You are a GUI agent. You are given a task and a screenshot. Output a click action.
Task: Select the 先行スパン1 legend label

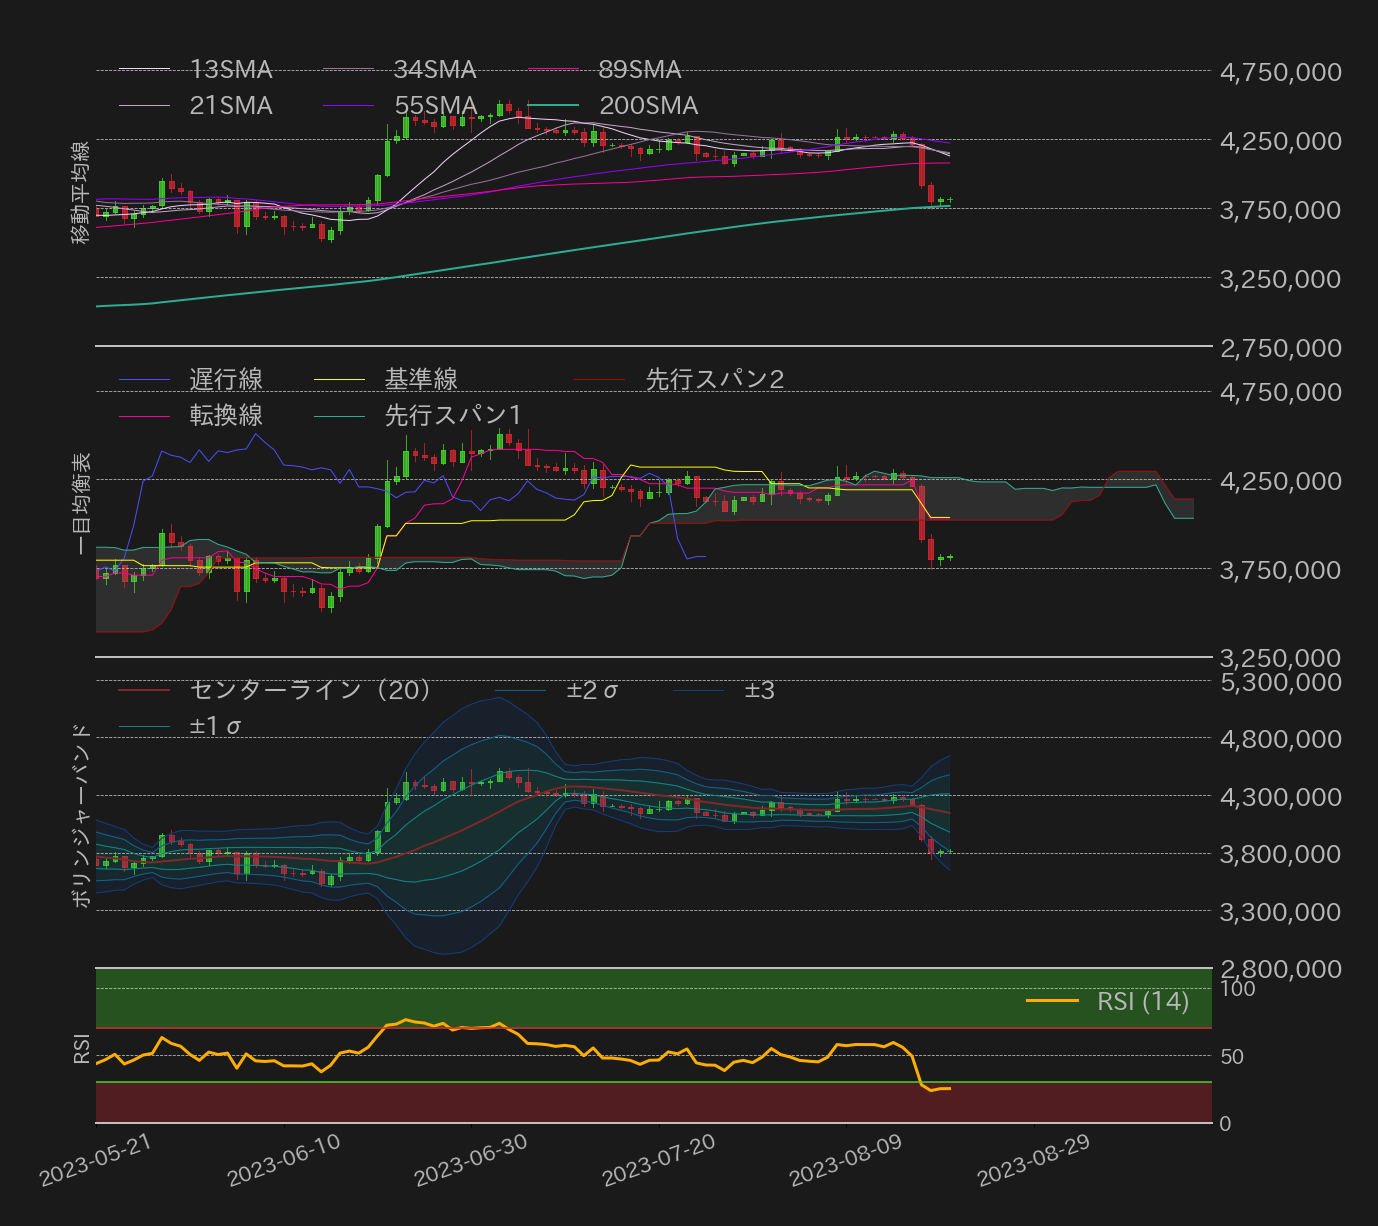coord(453,415)
